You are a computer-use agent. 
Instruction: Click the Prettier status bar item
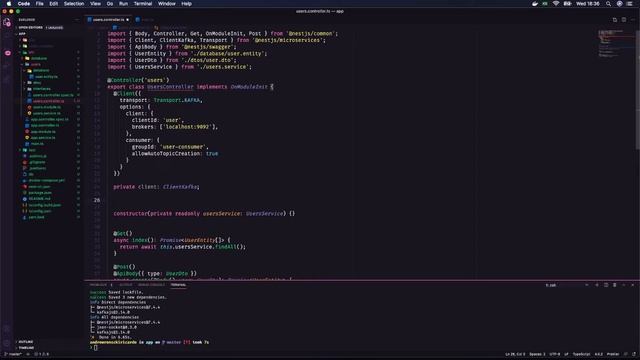click(x=613, y=354)
